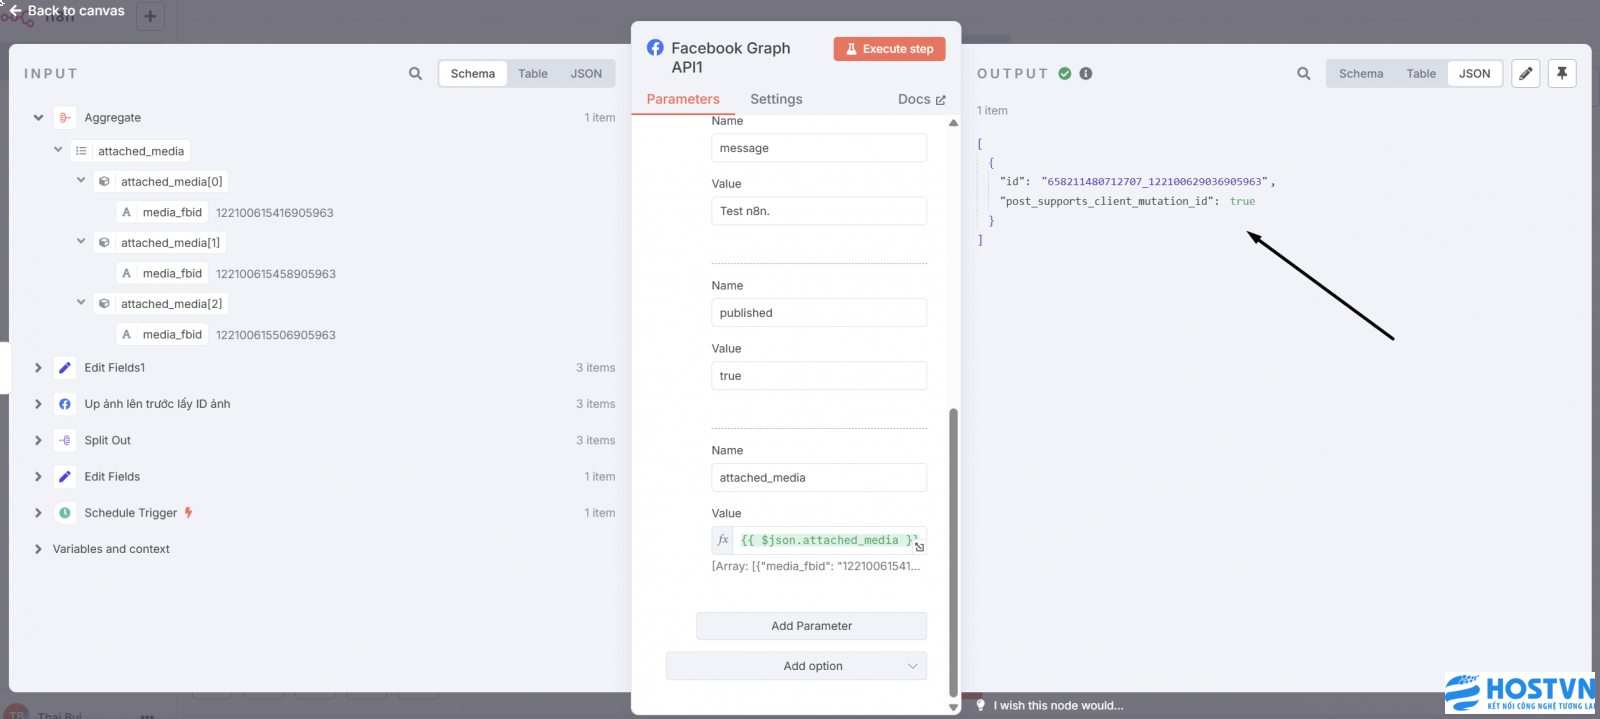Click the Edit Fields1 pencil icon
The width and height of the screenshot is (1600, 719).
(65, 368)
